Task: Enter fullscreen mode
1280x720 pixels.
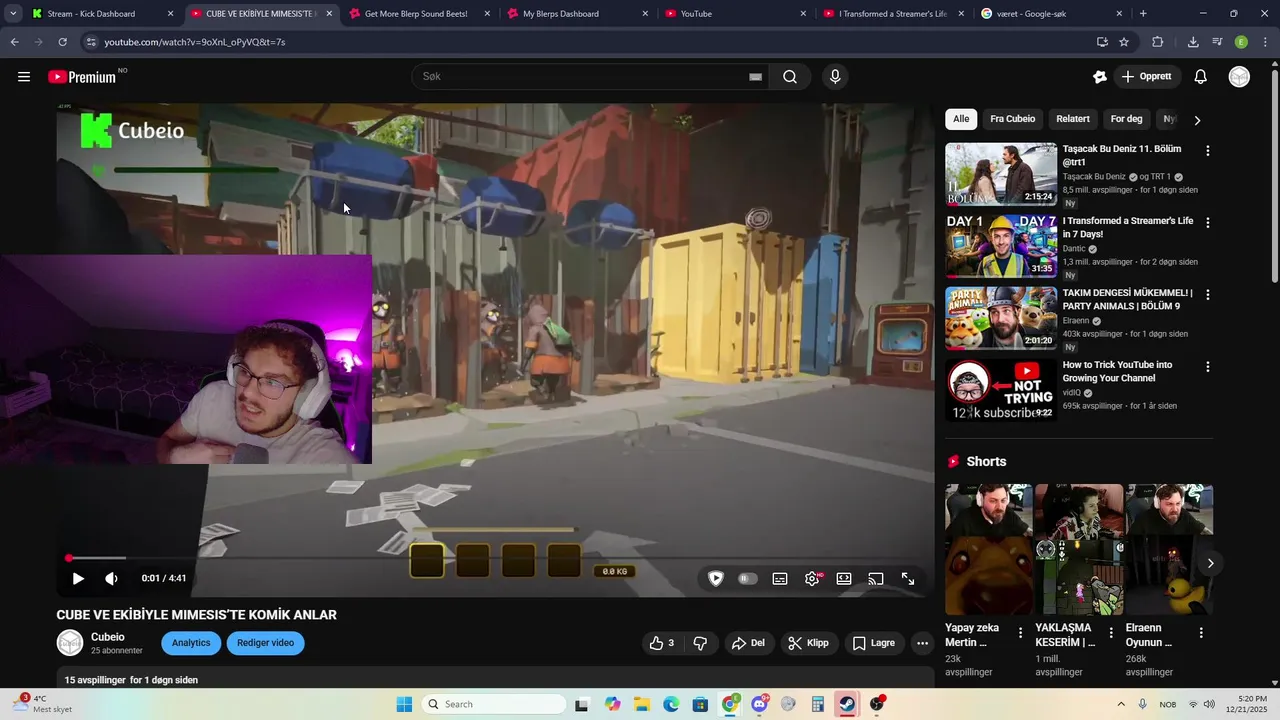Action: [908, 578]
